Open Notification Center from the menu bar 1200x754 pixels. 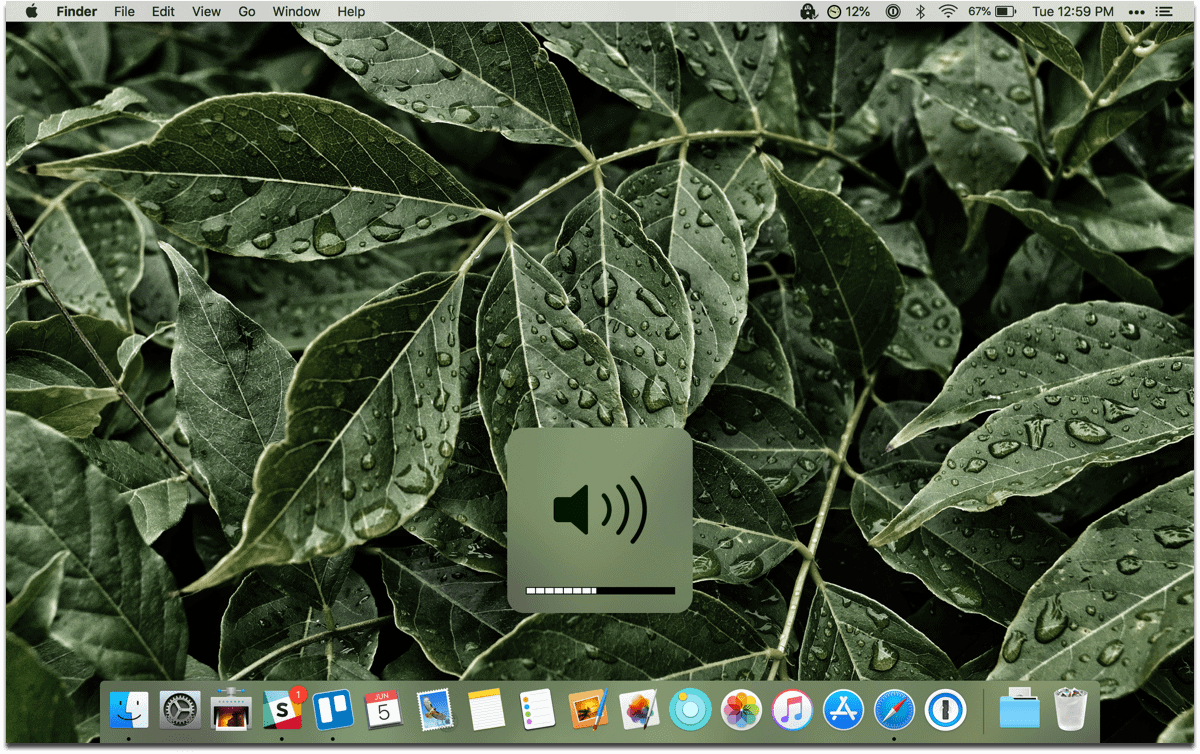[1162, 12]
